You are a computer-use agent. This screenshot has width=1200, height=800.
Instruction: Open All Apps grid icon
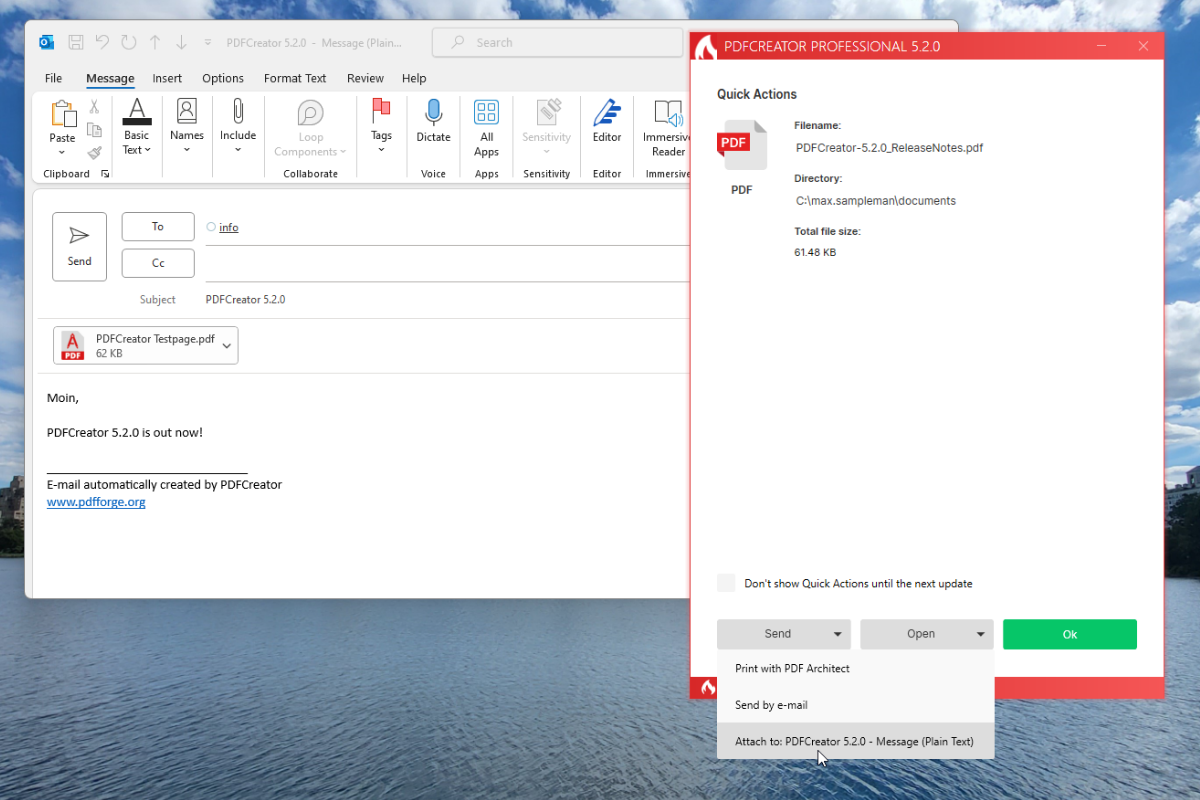(x=487, y=112)
